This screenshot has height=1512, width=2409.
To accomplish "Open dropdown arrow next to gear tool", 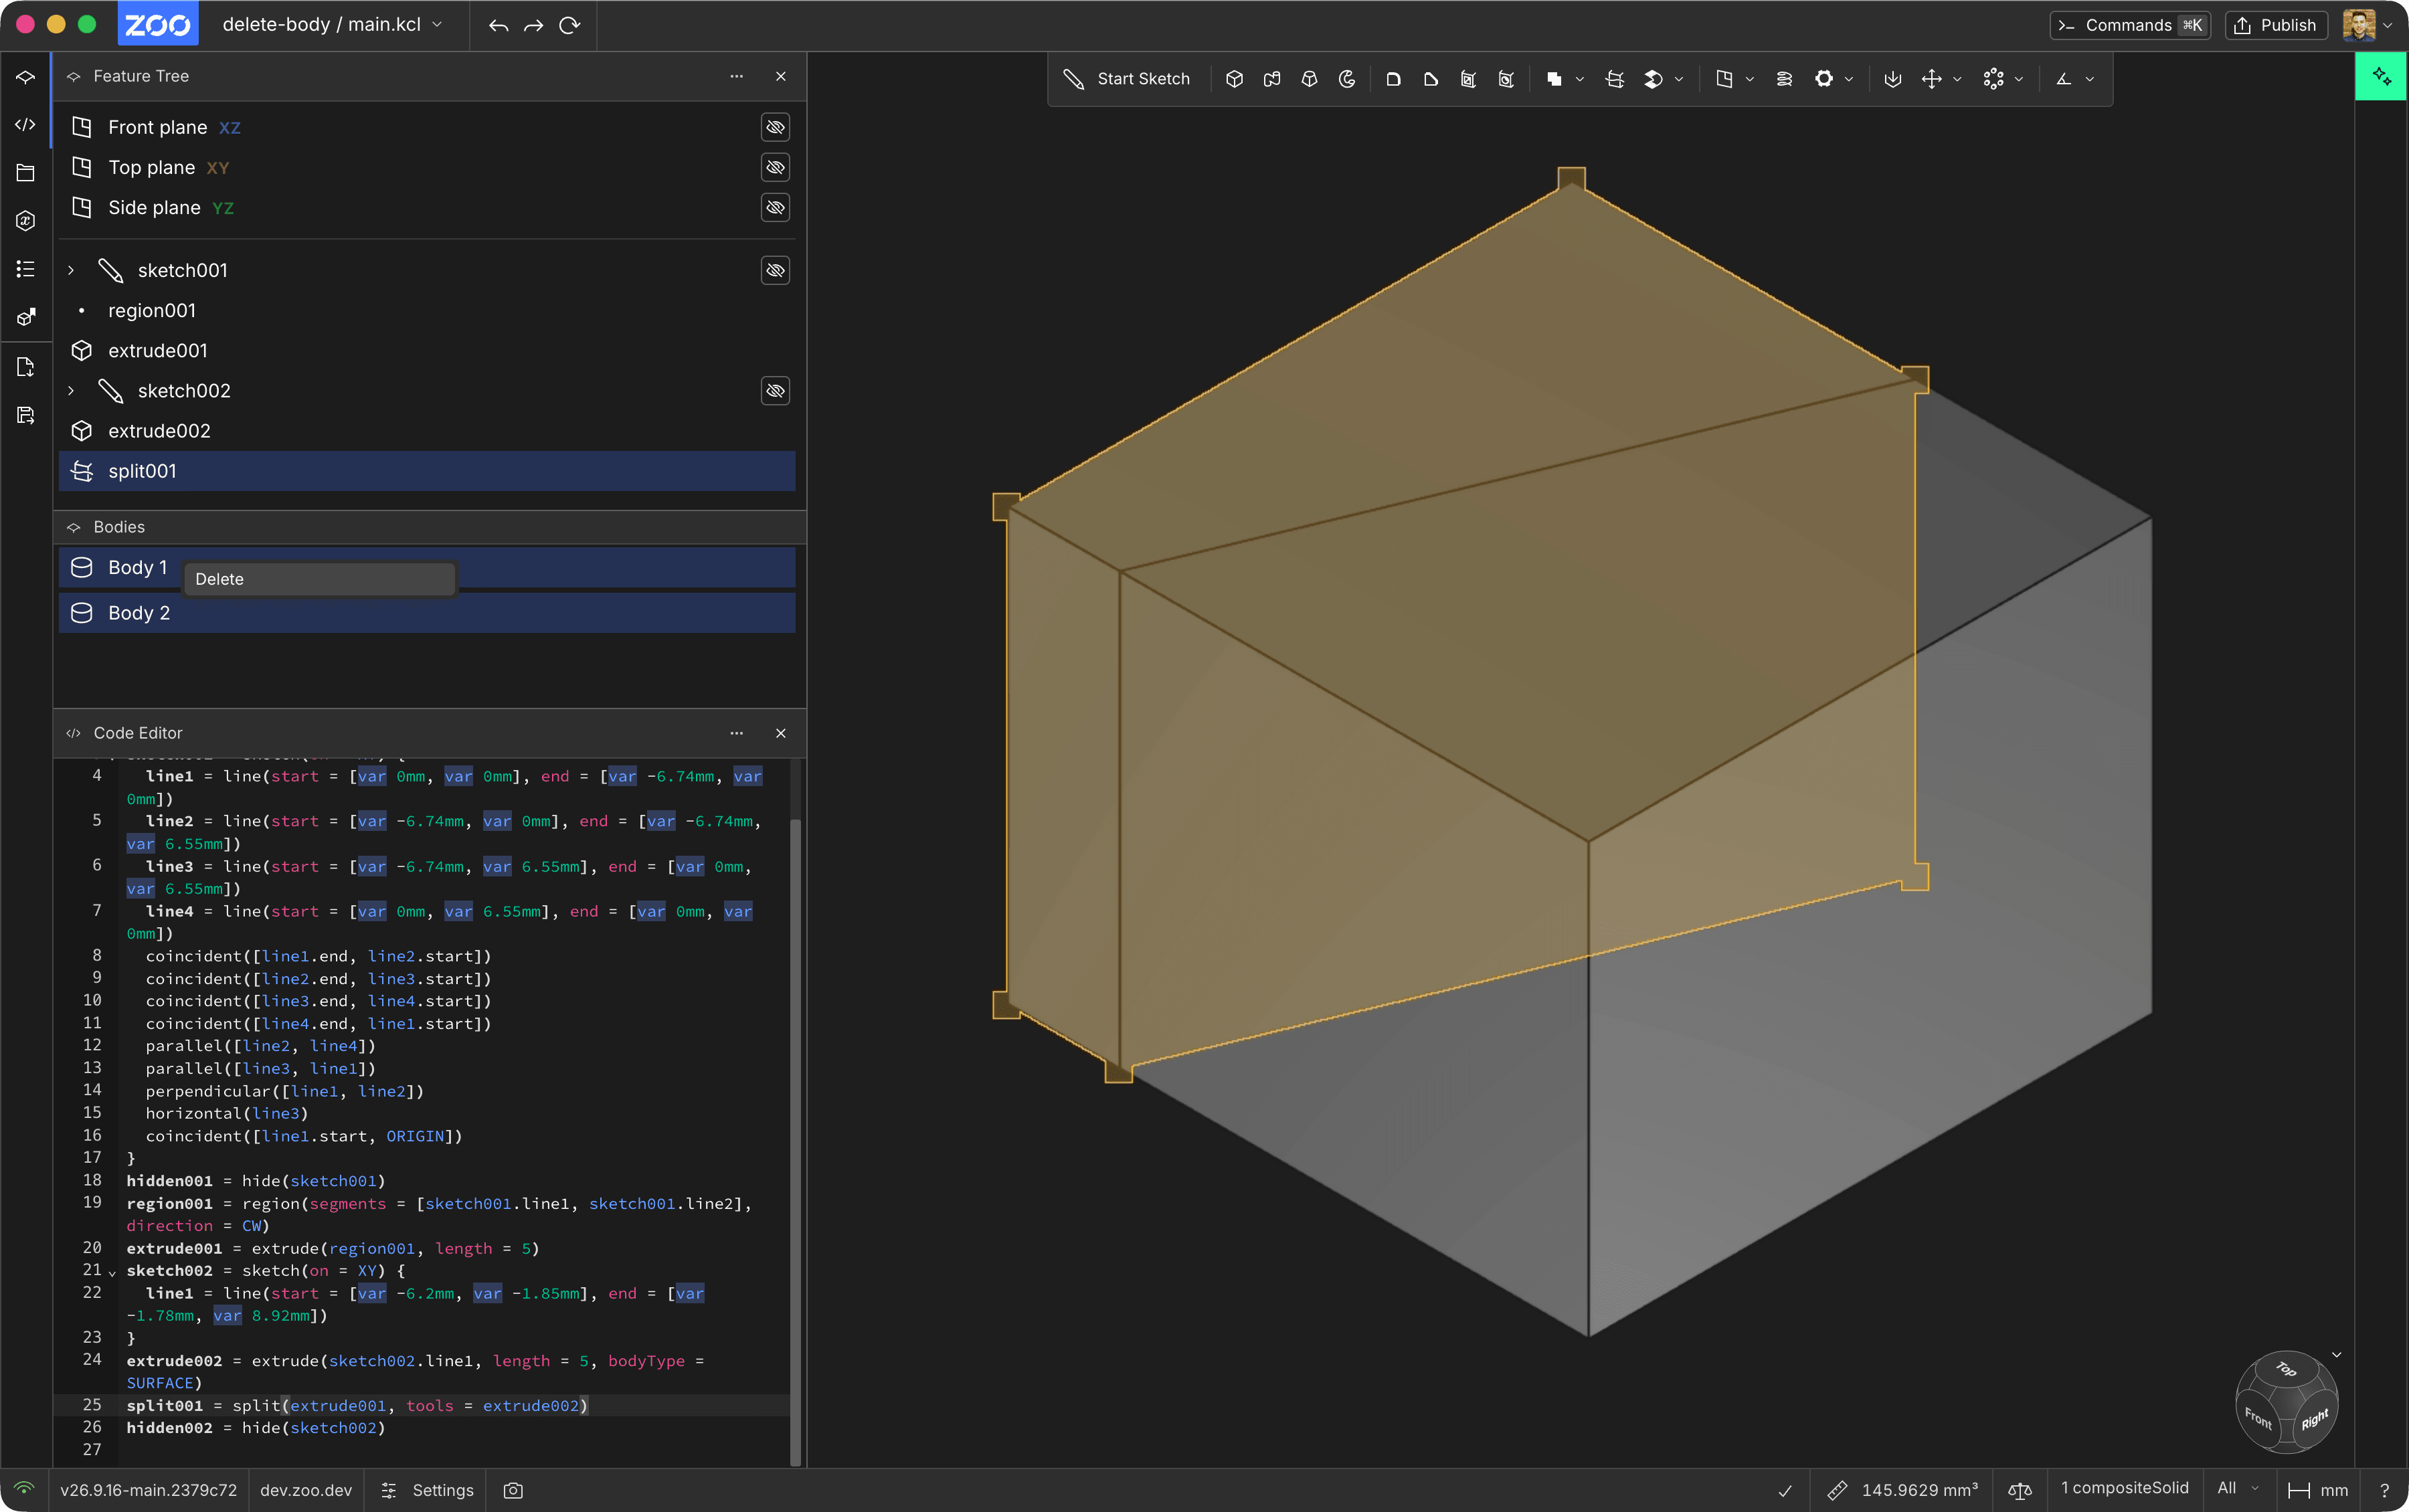I will 1849,79.
